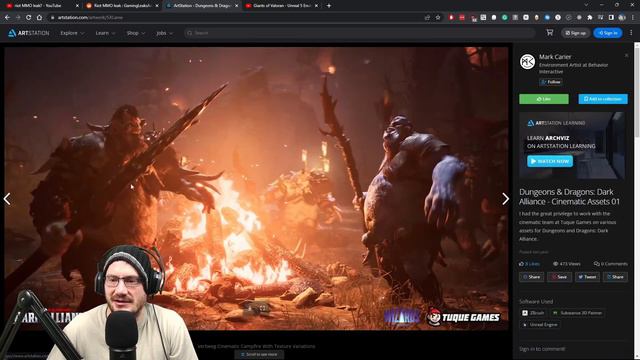Image resolution: width=640 pixels, height=360 pixels.
Task: Reload the page with the refresh icon
Action: pos(29,18)
